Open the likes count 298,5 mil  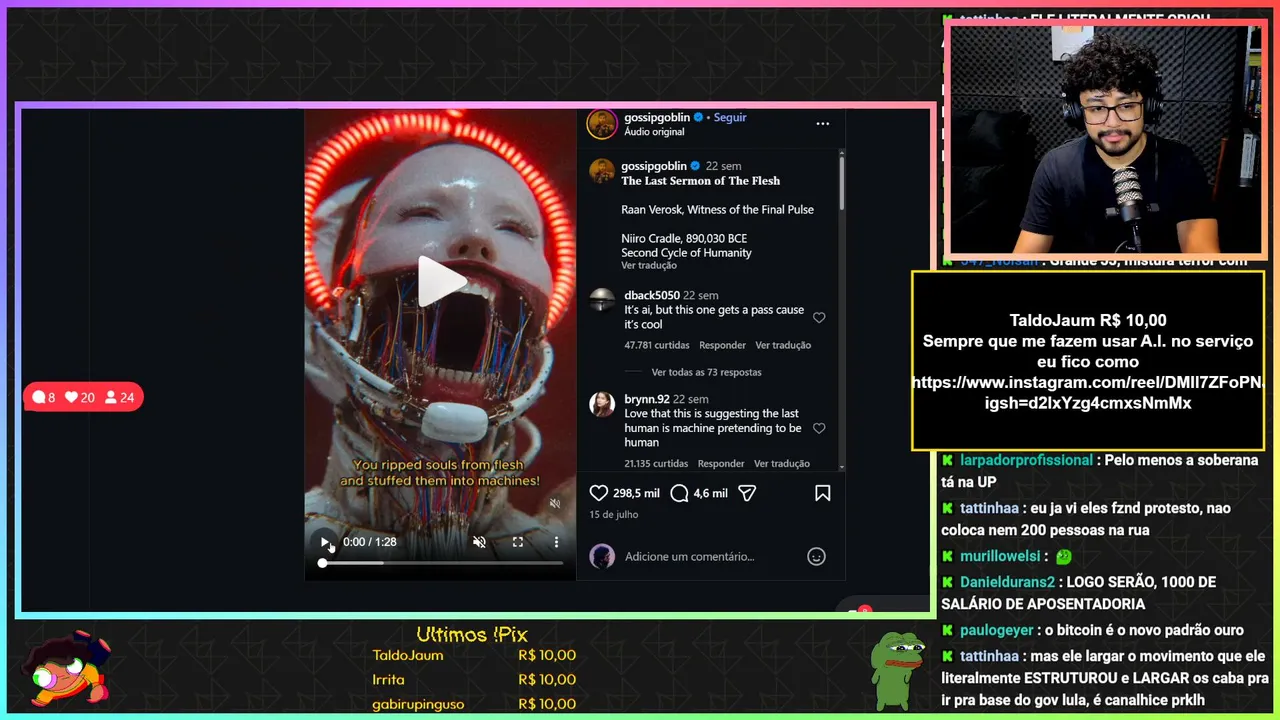click(x=636, y=493)
